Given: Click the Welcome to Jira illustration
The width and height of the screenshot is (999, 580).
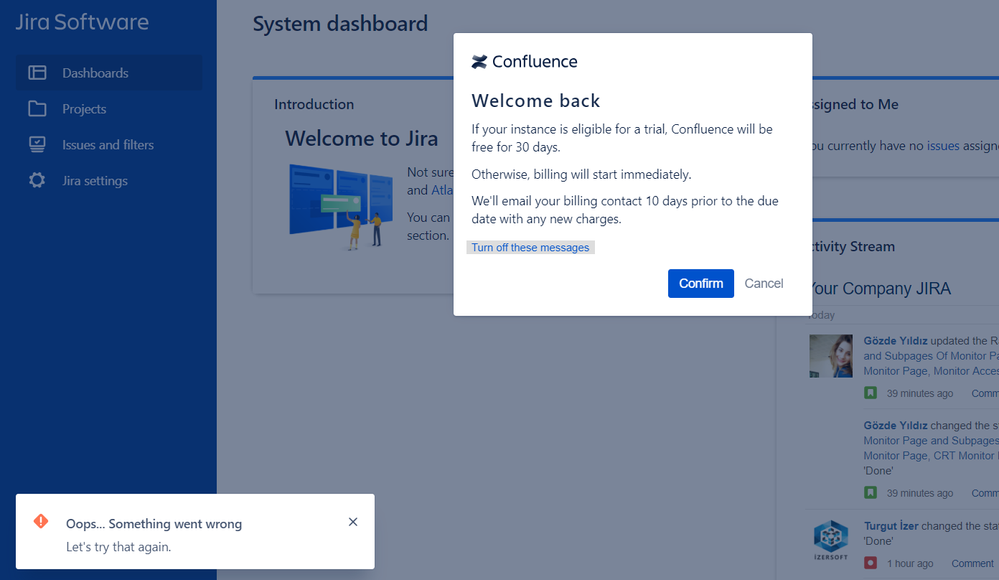Looking at the screenshot, I should 341,207.
